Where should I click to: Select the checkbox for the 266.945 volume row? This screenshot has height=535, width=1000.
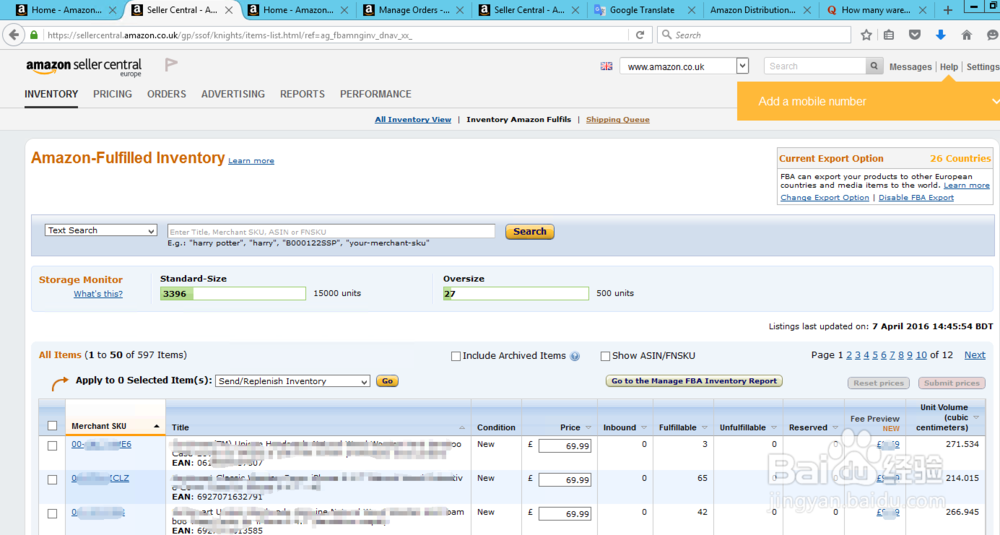click(52, 513)
